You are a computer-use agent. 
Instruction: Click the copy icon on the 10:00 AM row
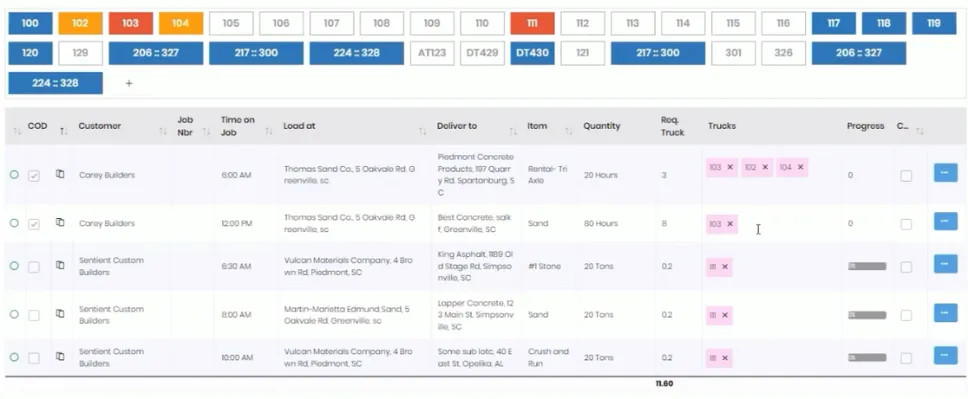pos(60,356)
